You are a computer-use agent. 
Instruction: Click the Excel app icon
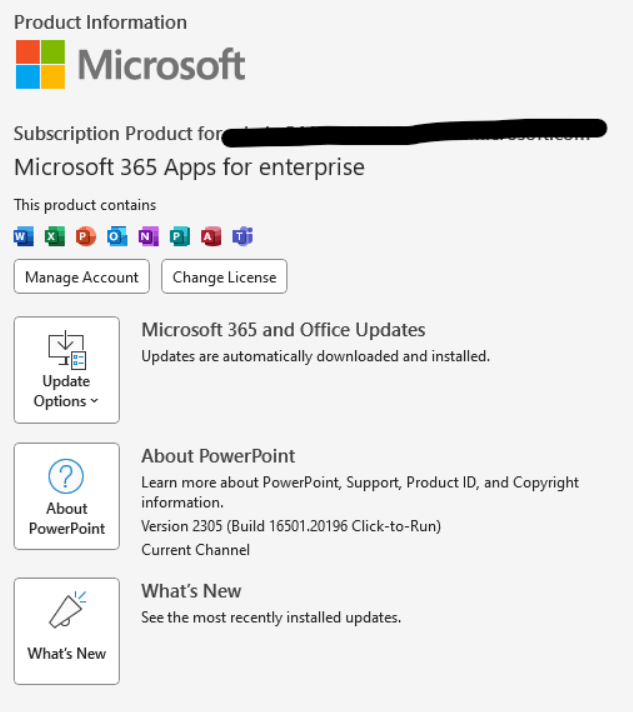(54, 237)
